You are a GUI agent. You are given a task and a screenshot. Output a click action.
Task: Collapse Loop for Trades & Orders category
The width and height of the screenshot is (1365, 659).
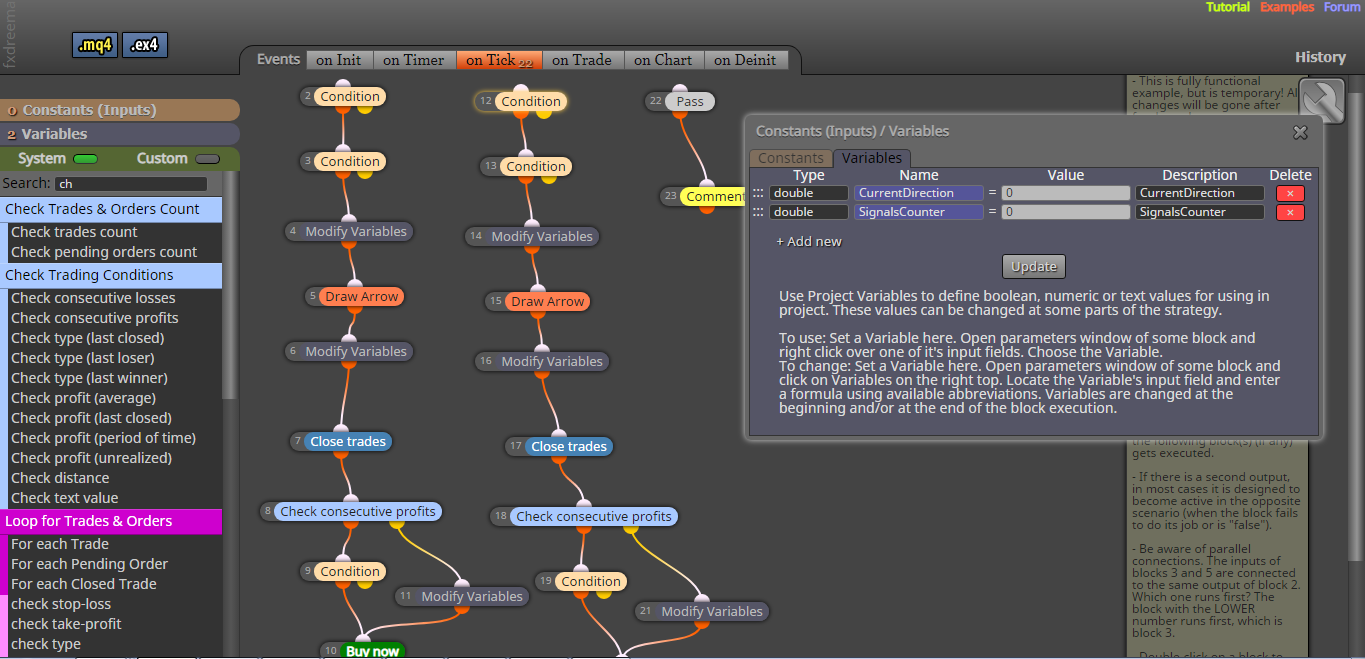click(111, 521)
